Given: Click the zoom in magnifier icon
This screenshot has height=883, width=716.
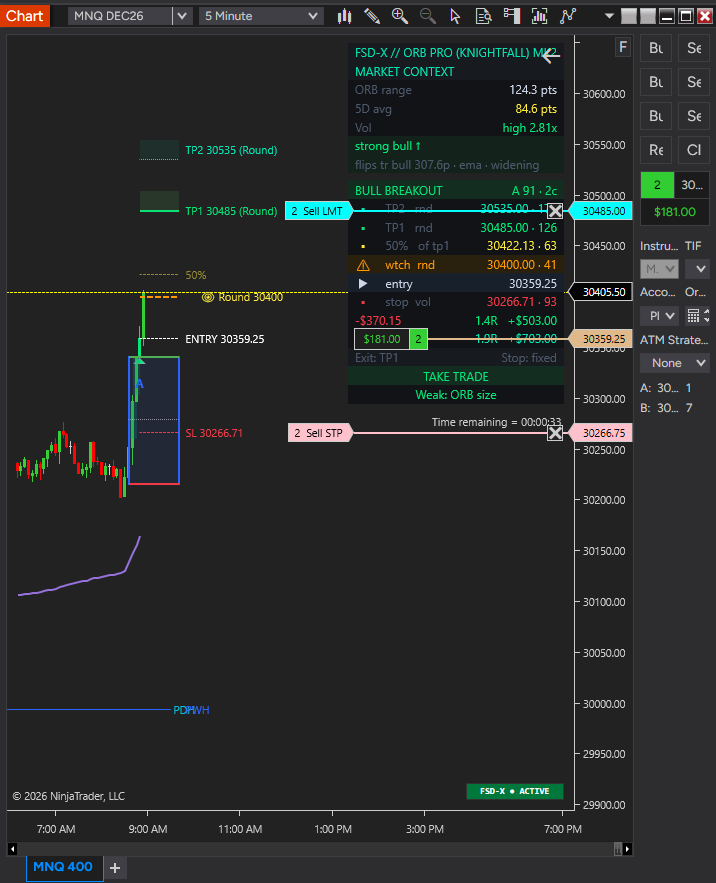Looking at the screenshot, I should click(x=400, y=16).
